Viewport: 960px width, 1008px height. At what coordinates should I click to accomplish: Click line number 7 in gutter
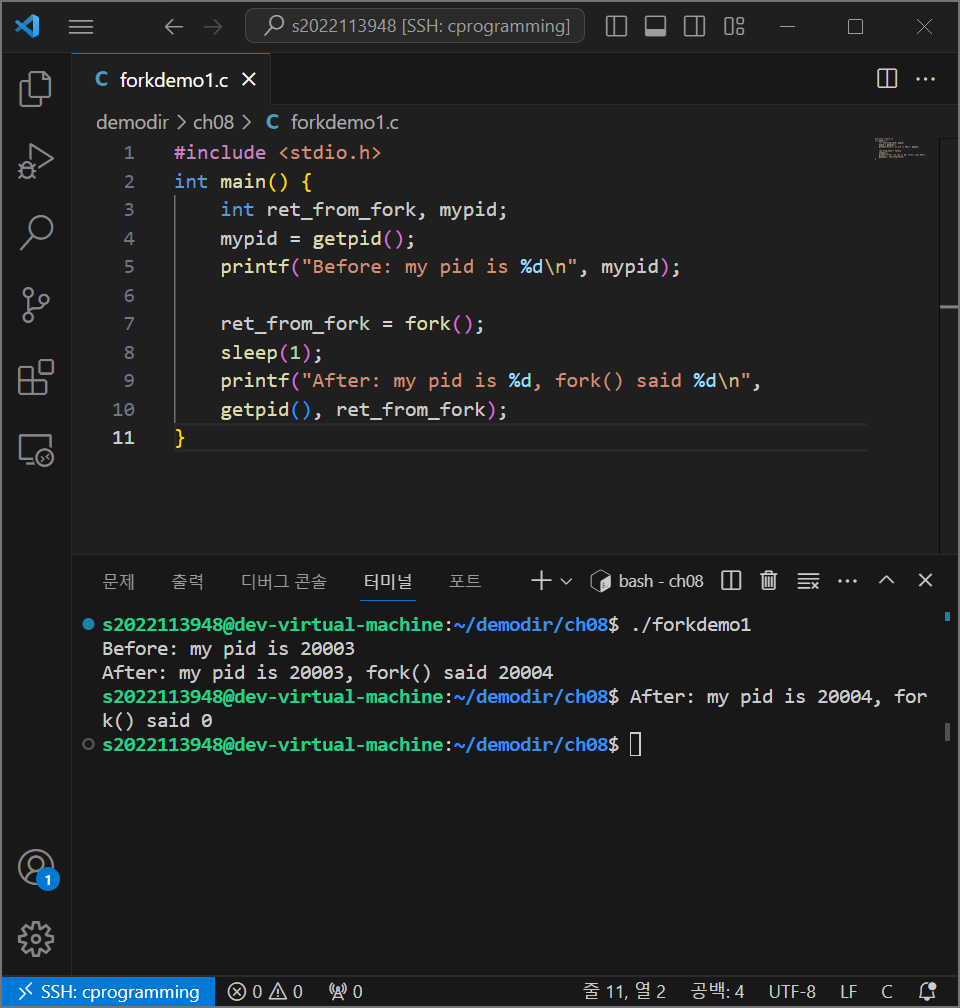(x=129, y=323)
